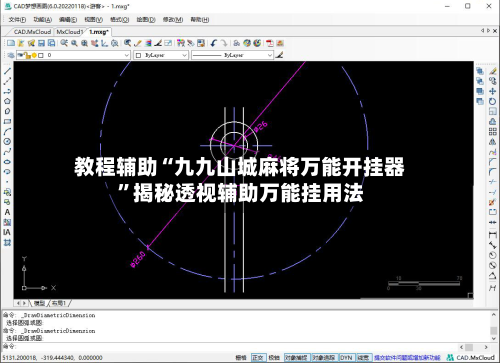Toggle 正交 ortho mode in status bar

258,358
